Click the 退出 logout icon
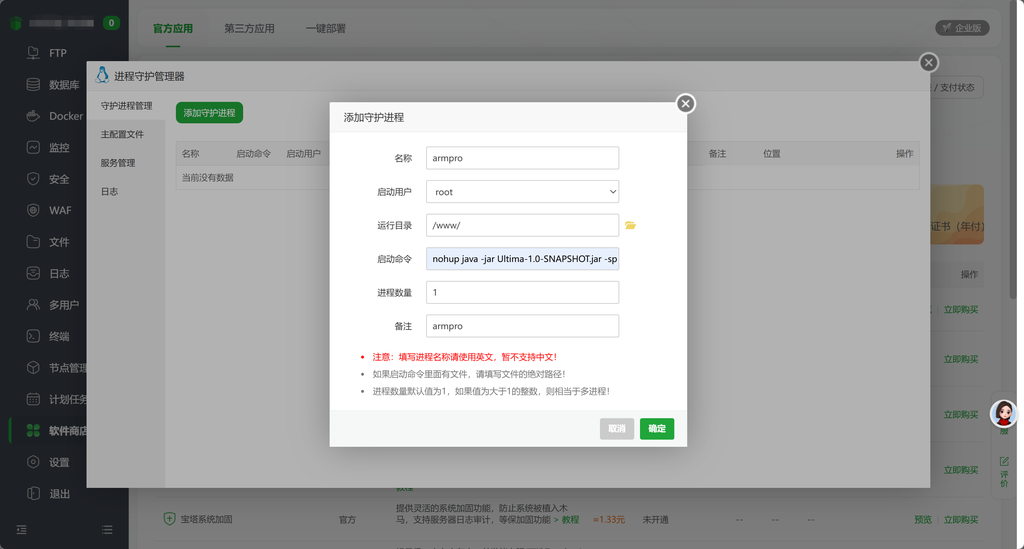Screen dimensions: 1024x549 33,494
